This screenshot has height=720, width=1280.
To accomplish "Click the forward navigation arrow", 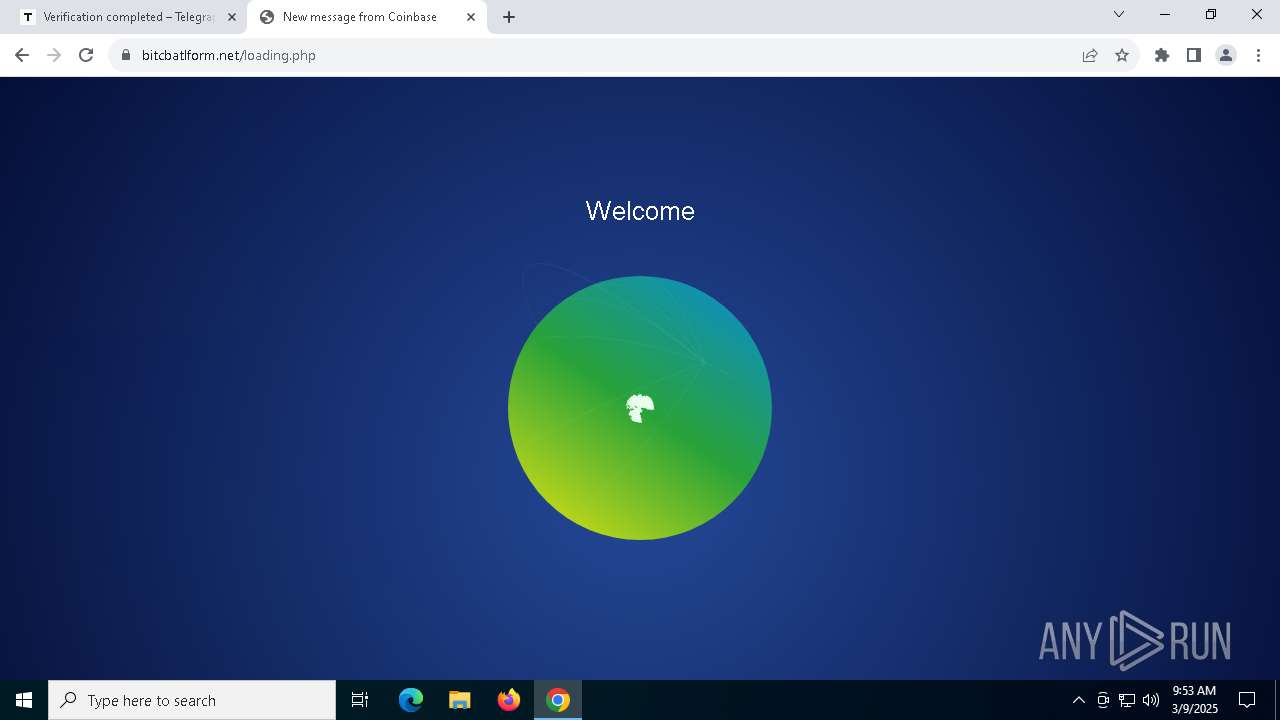I will point(54,55).
